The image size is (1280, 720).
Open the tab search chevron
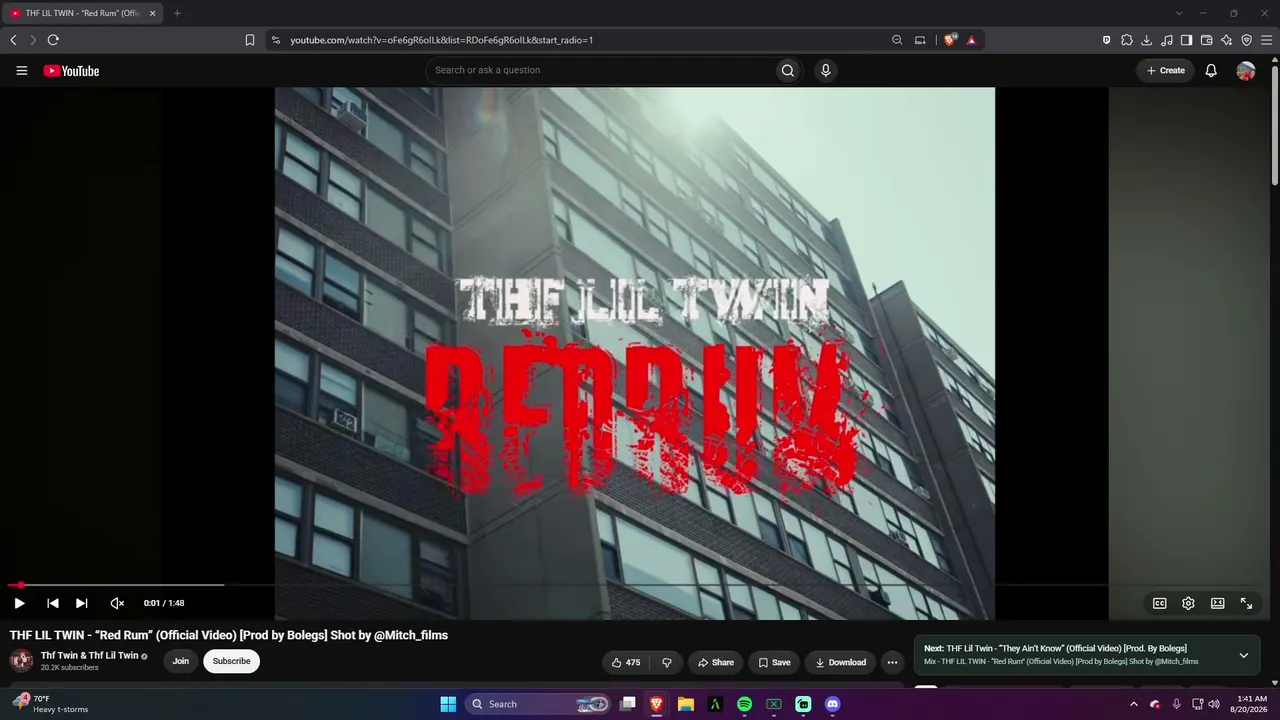point(1179,13)
